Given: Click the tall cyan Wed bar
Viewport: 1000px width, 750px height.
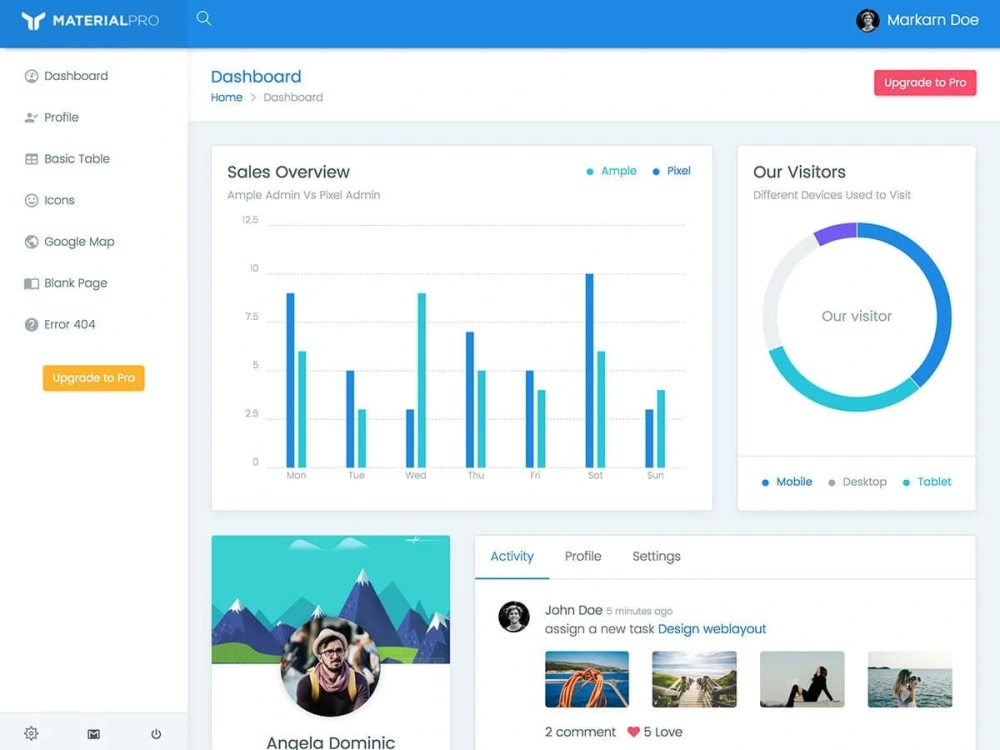Looking at the screenshot, I should click(422, 380).
